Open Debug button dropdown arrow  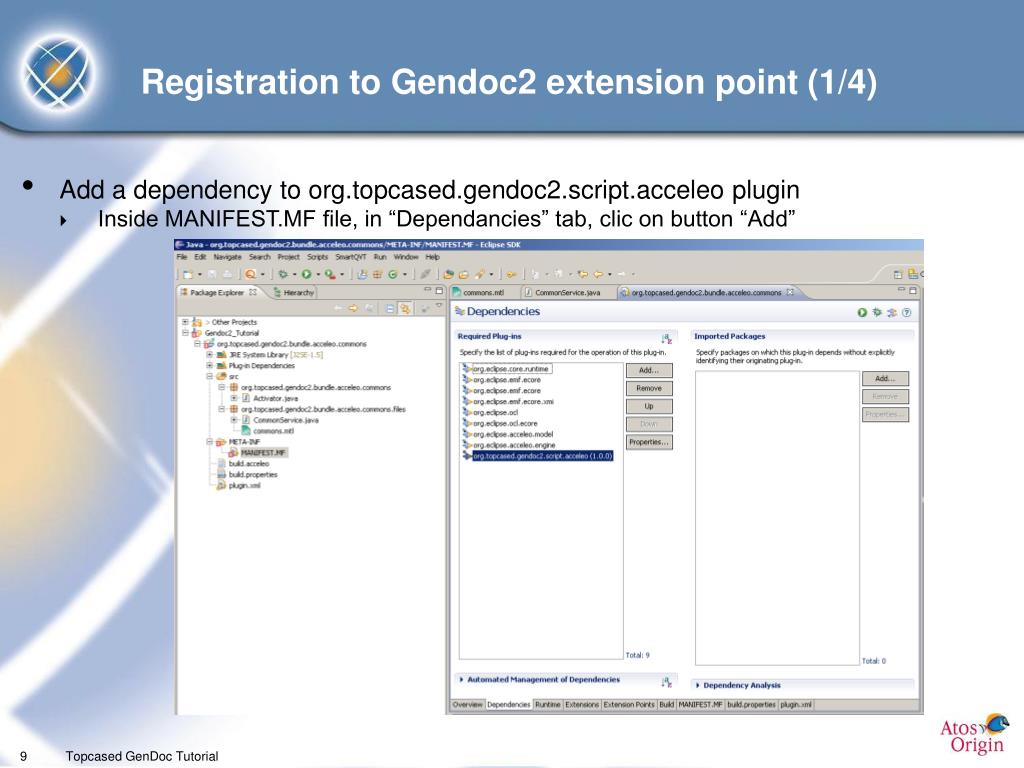[x=295, y=275]
